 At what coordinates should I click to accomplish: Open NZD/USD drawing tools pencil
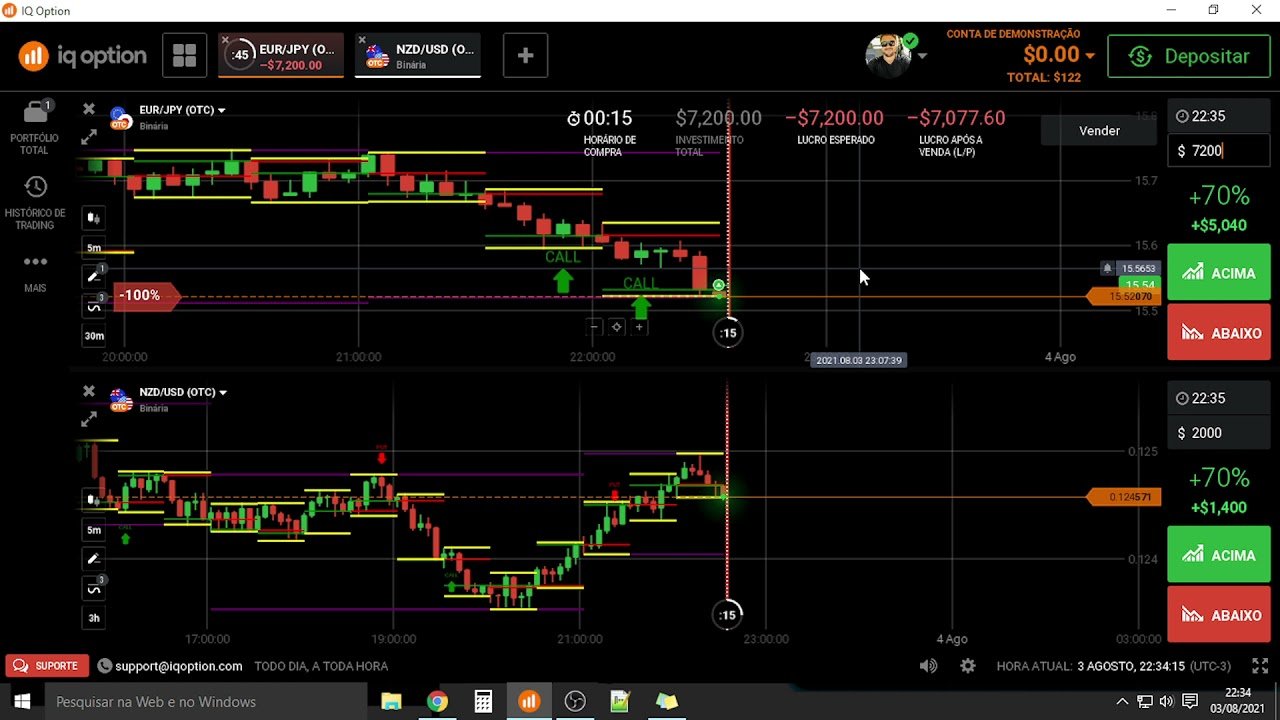tap(94, 558)
